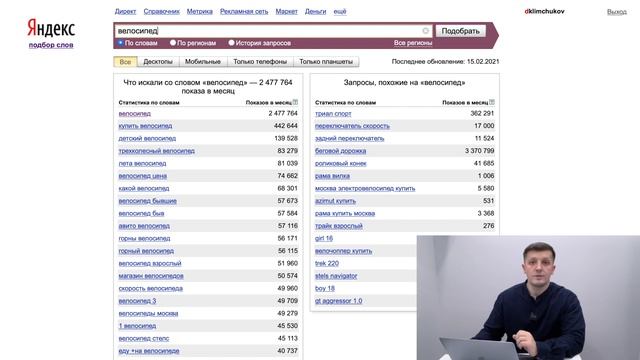Open the велосипеды москва query
Image resolution: width=640 pixels, height=360 pixels.
coord(148,313)
